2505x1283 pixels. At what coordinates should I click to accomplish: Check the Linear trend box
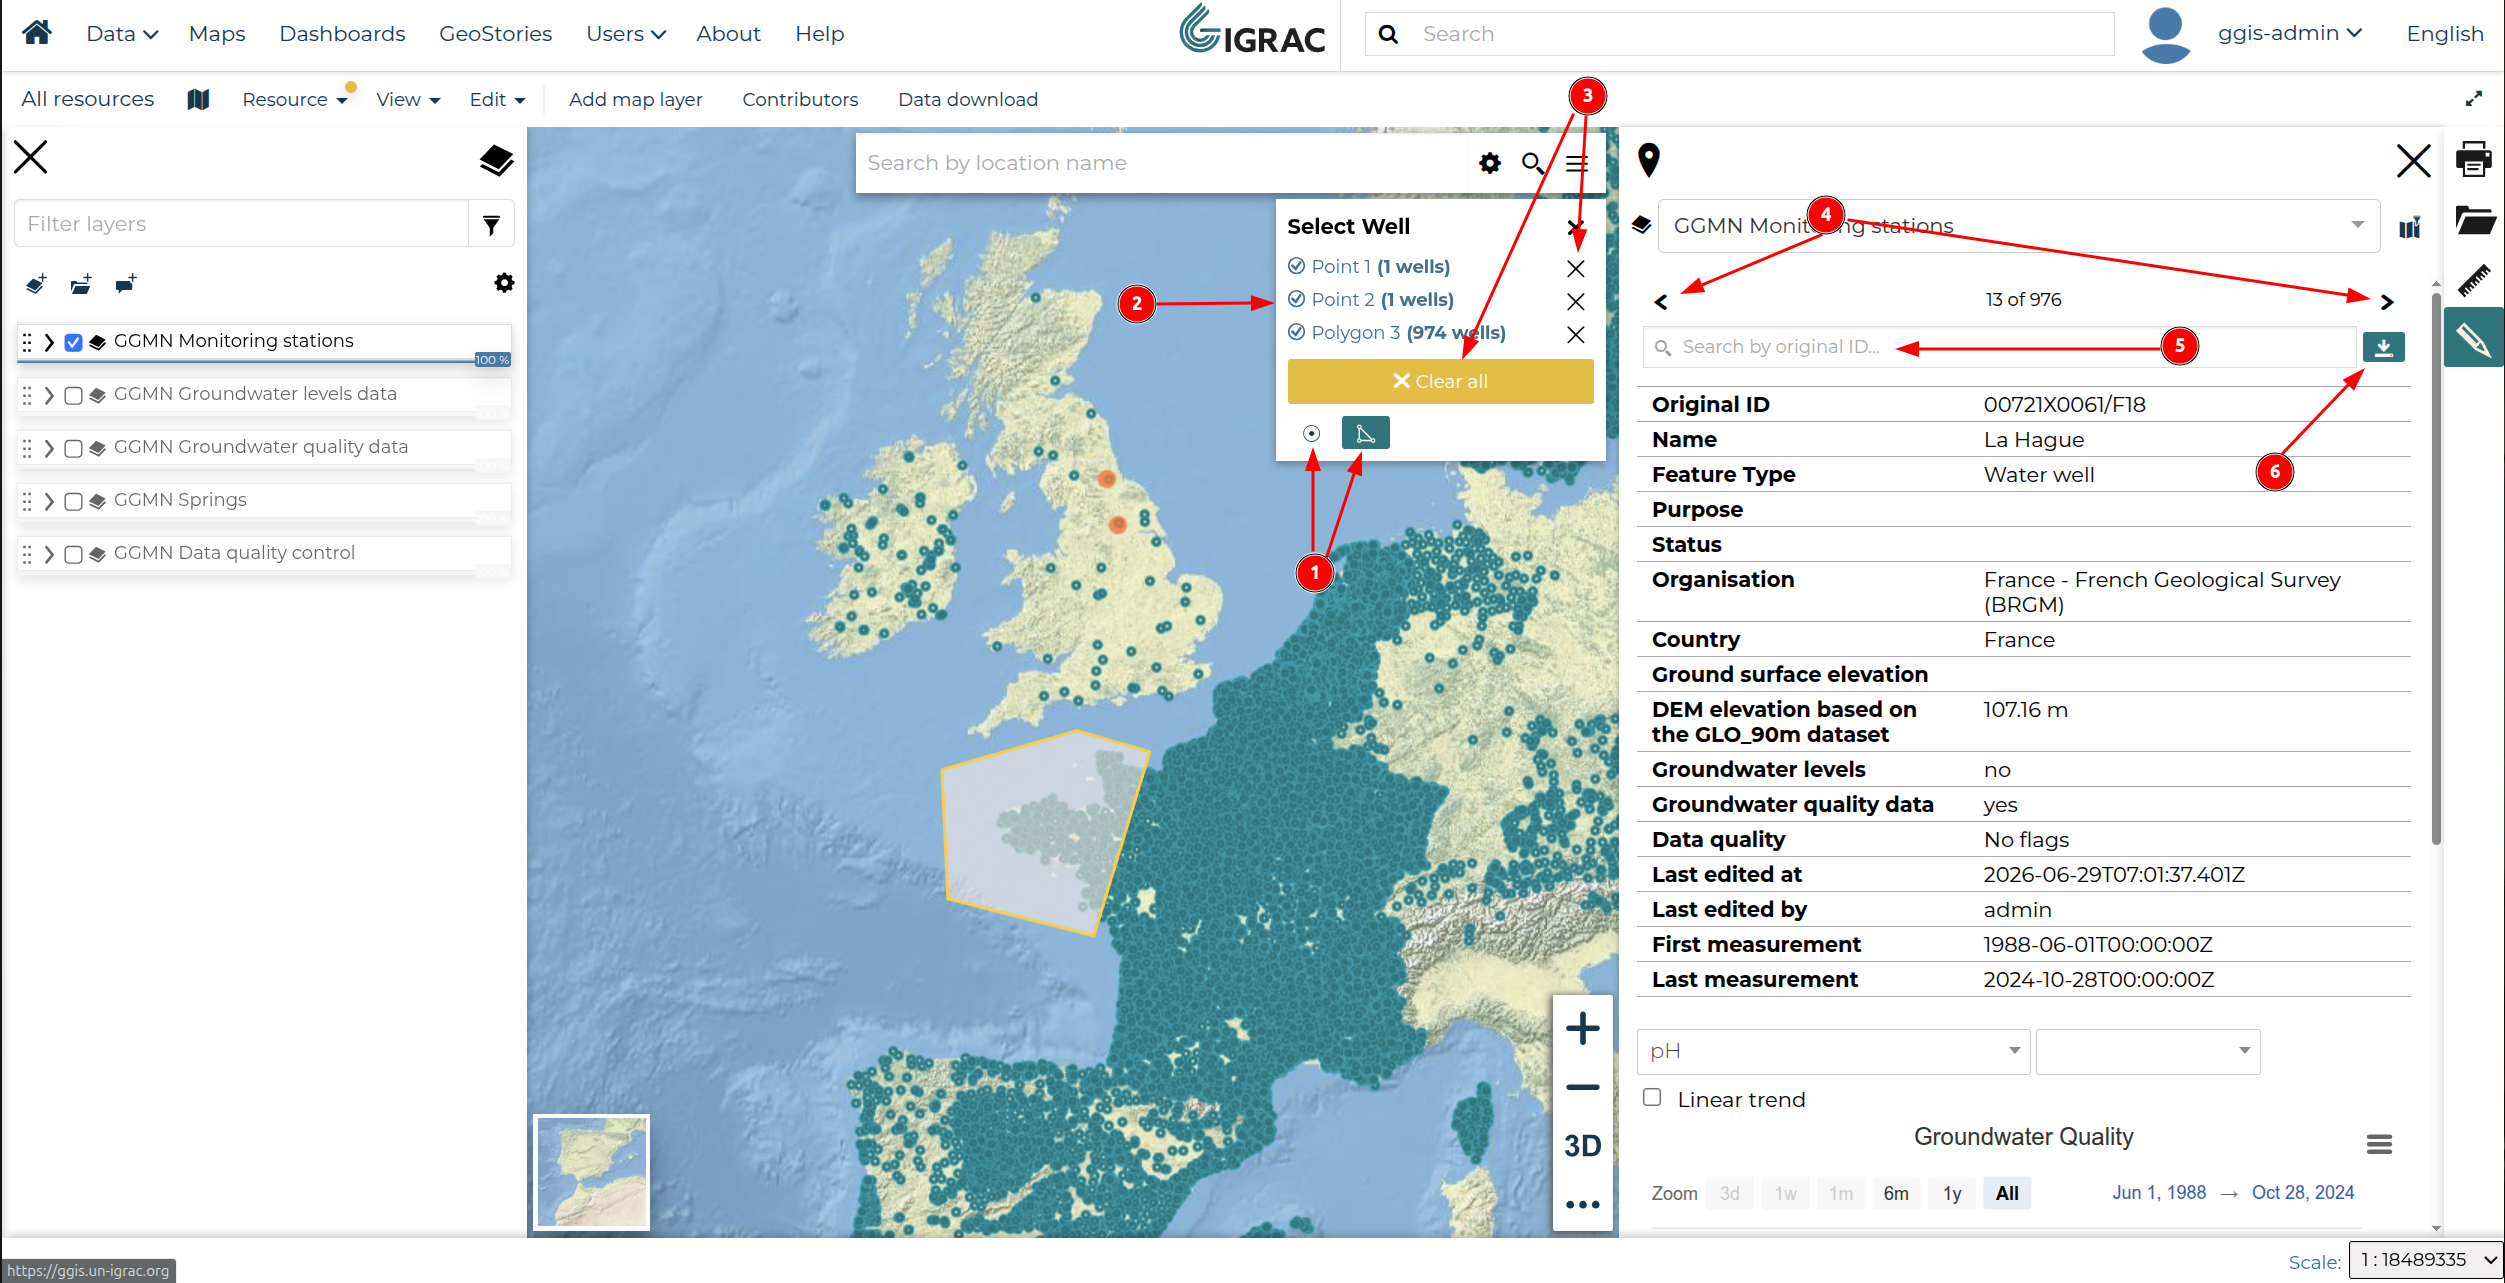pos(1652,1097)
